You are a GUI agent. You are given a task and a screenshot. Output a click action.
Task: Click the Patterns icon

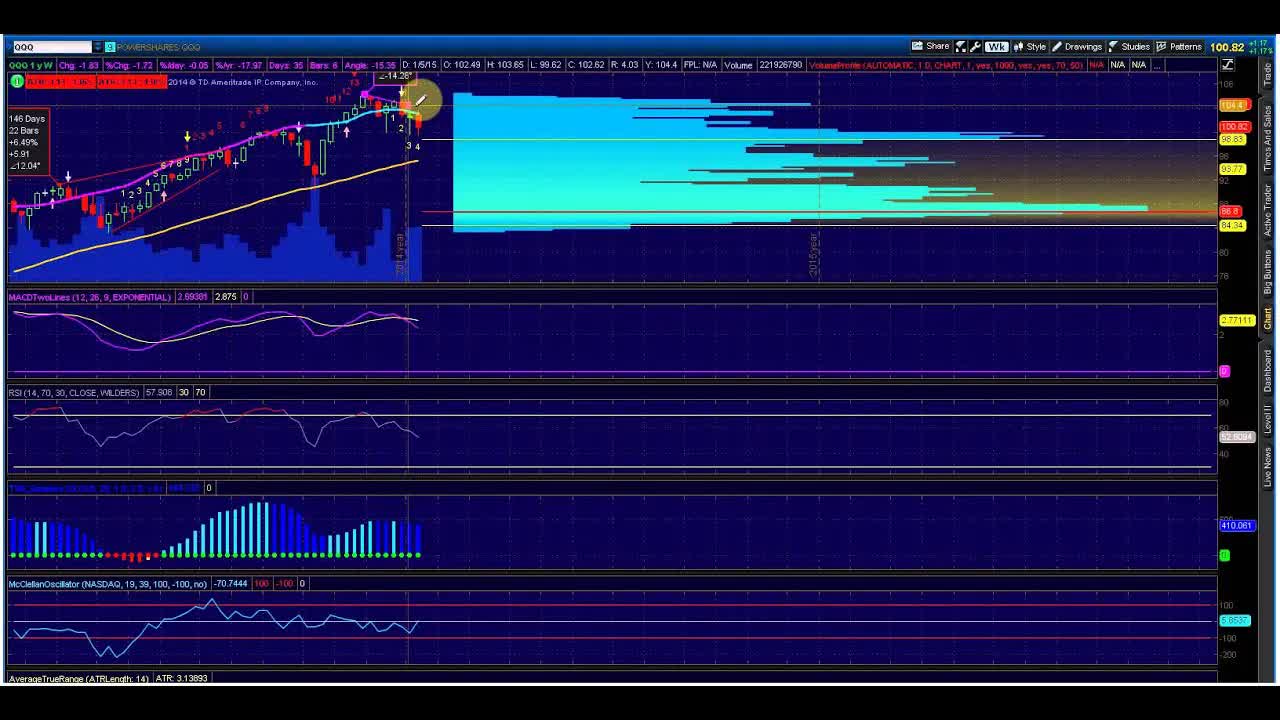click(1162, 47)
